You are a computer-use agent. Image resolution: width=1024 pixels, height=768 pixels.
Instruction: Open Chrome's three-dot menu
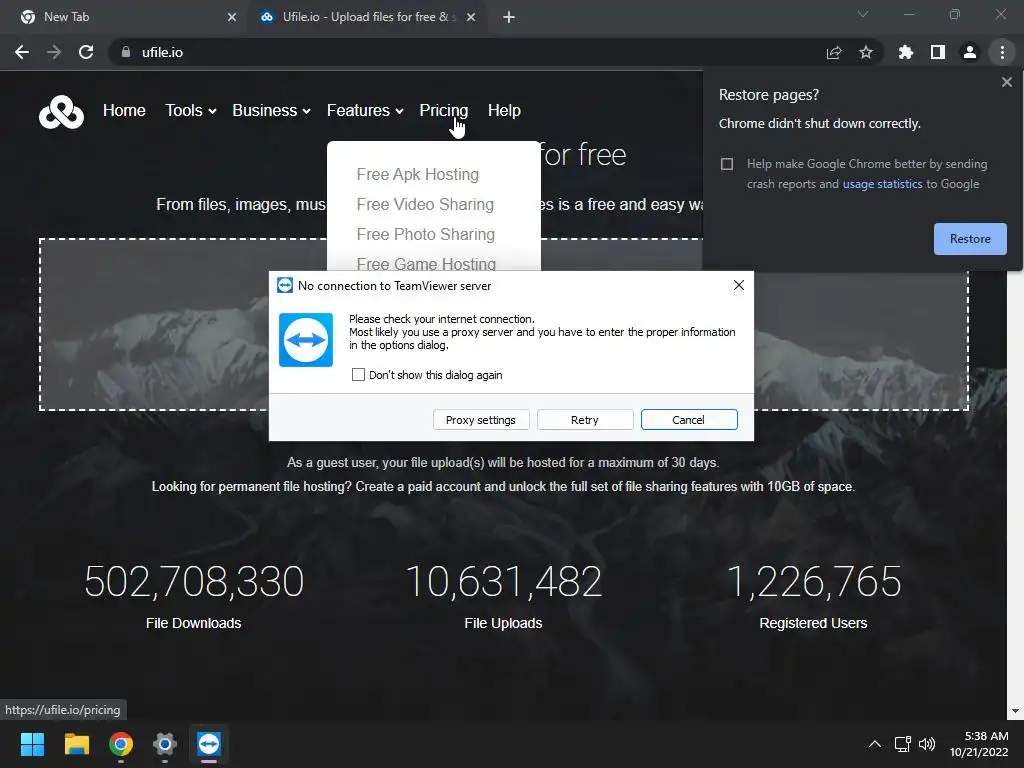tap(1002, 52)
